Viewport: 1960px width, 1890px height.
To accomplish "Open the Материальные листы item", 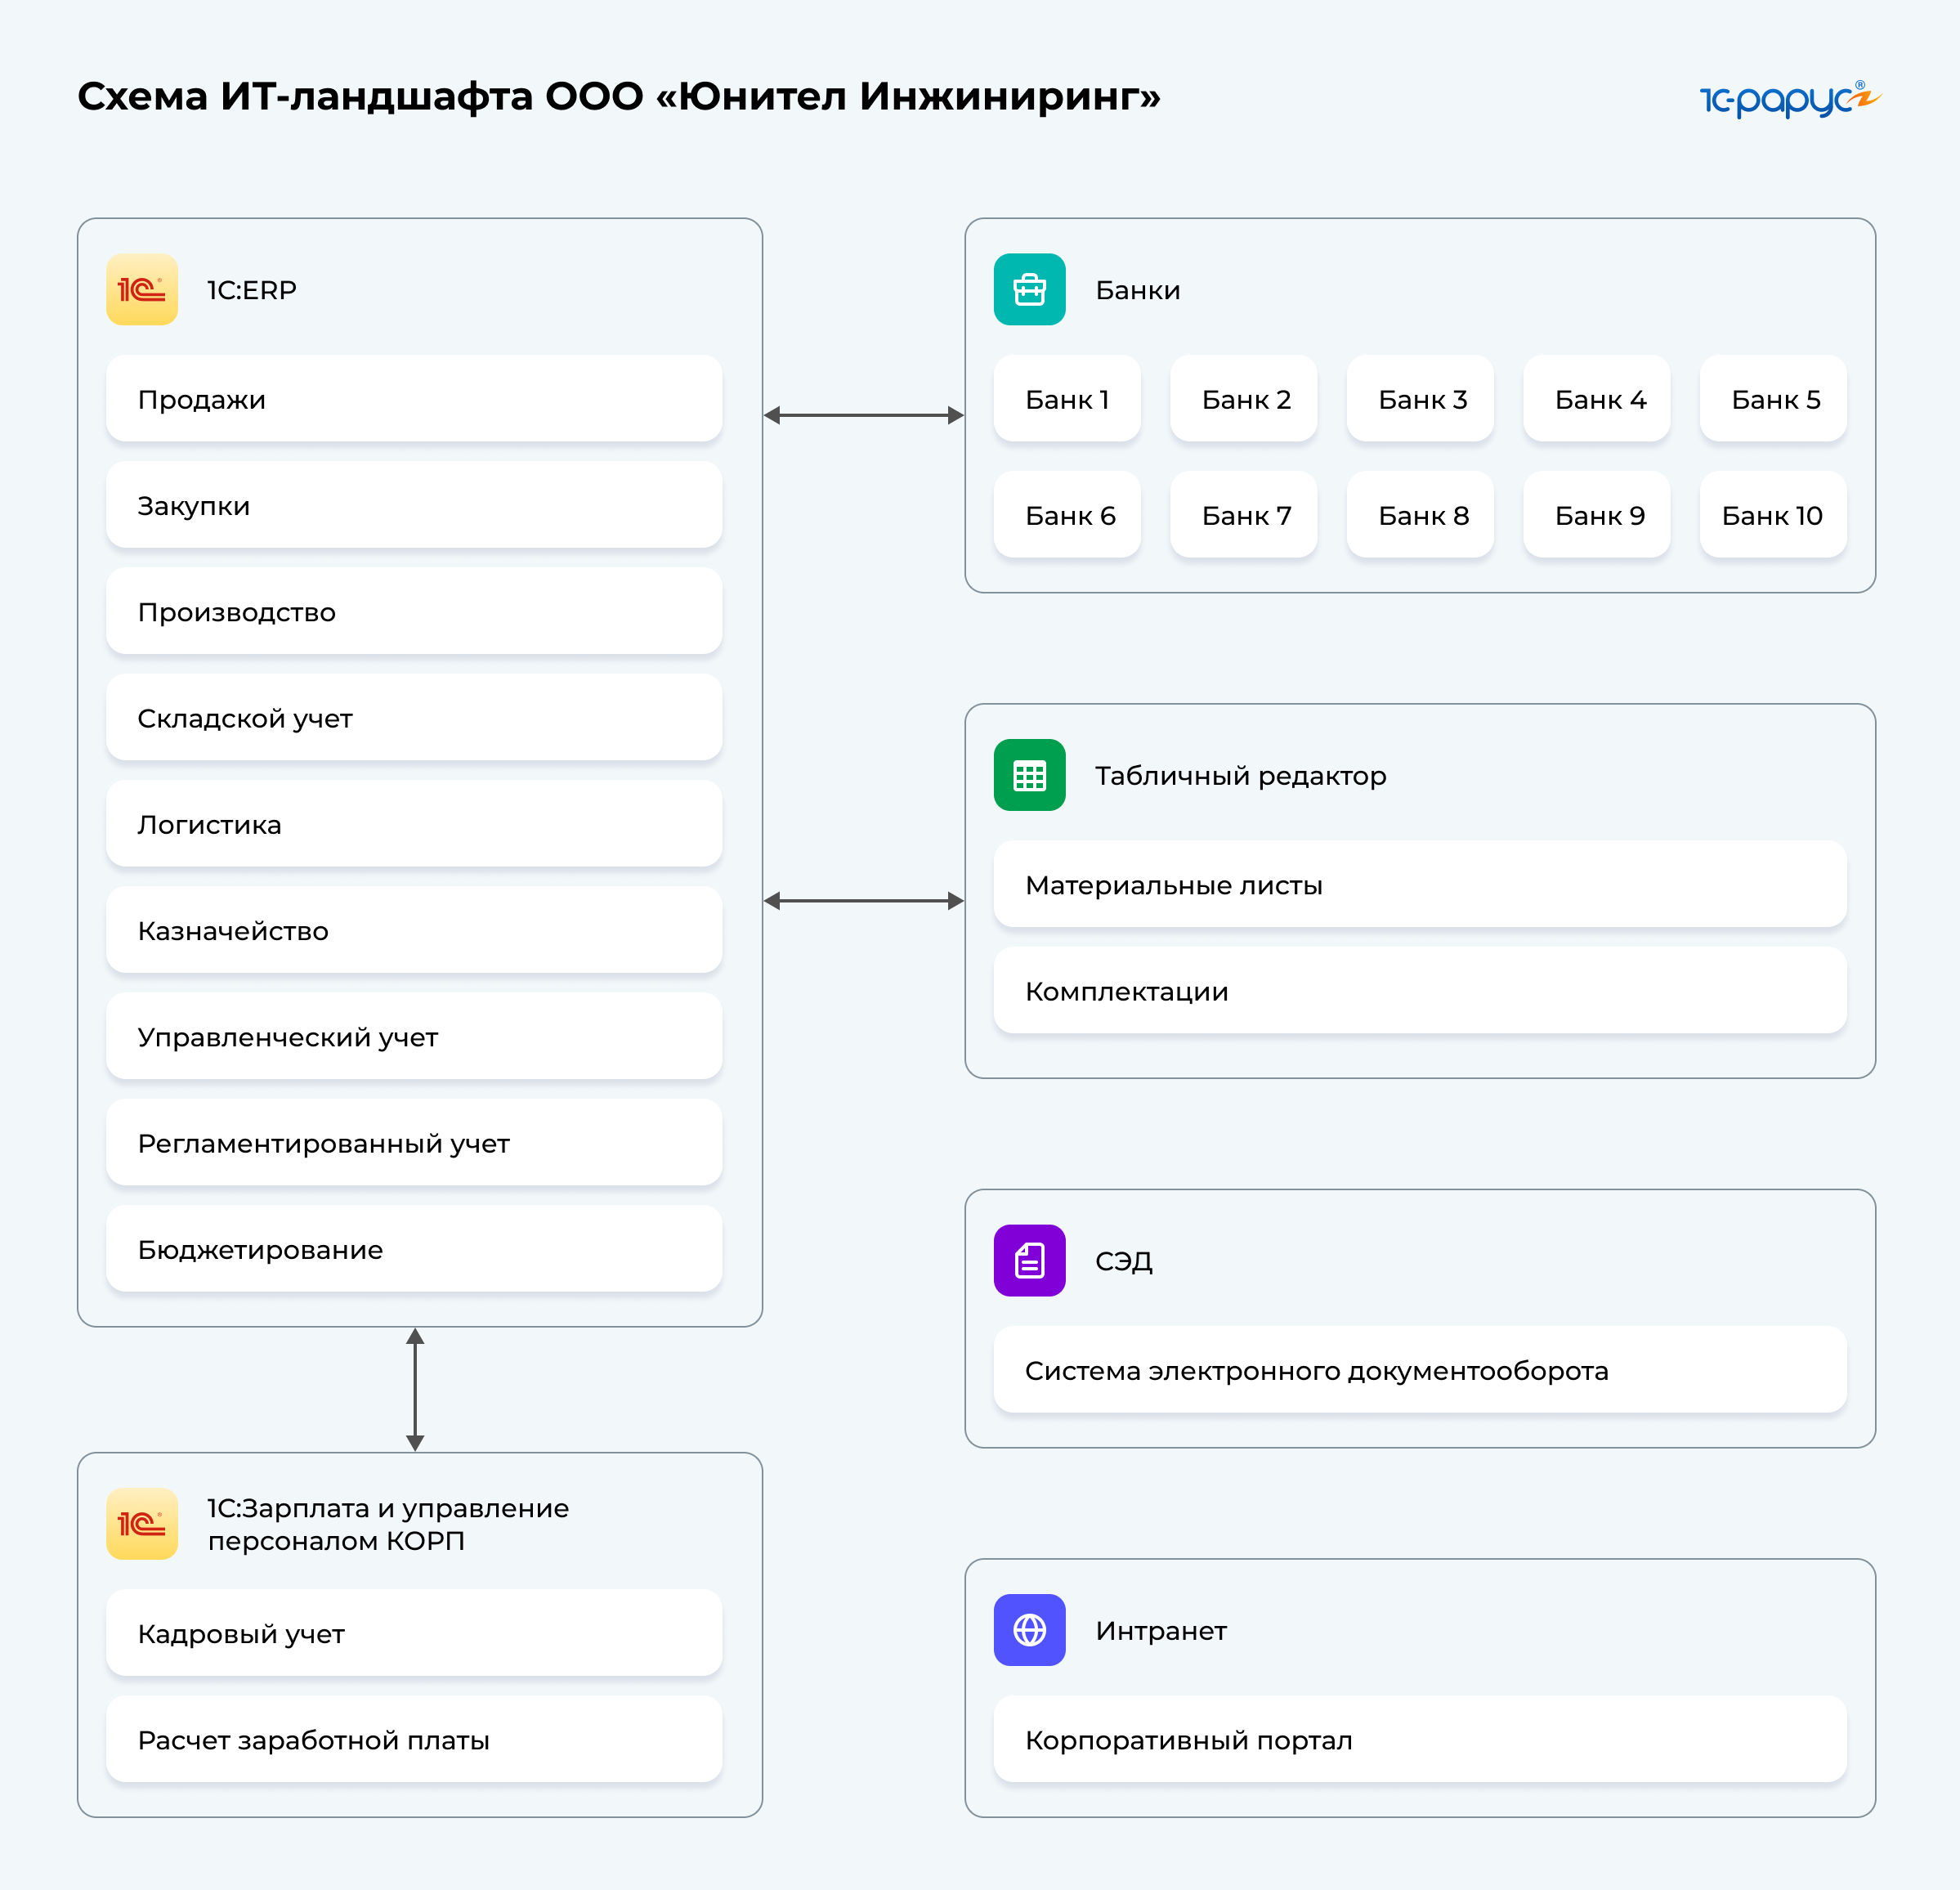I will [x=1419, y=885].
